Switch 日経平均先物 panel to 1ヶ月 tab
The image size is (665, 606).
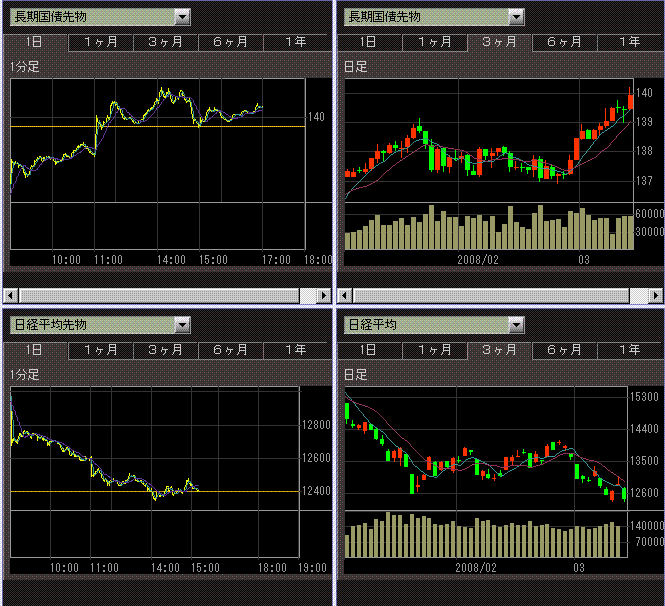[101, 350]
